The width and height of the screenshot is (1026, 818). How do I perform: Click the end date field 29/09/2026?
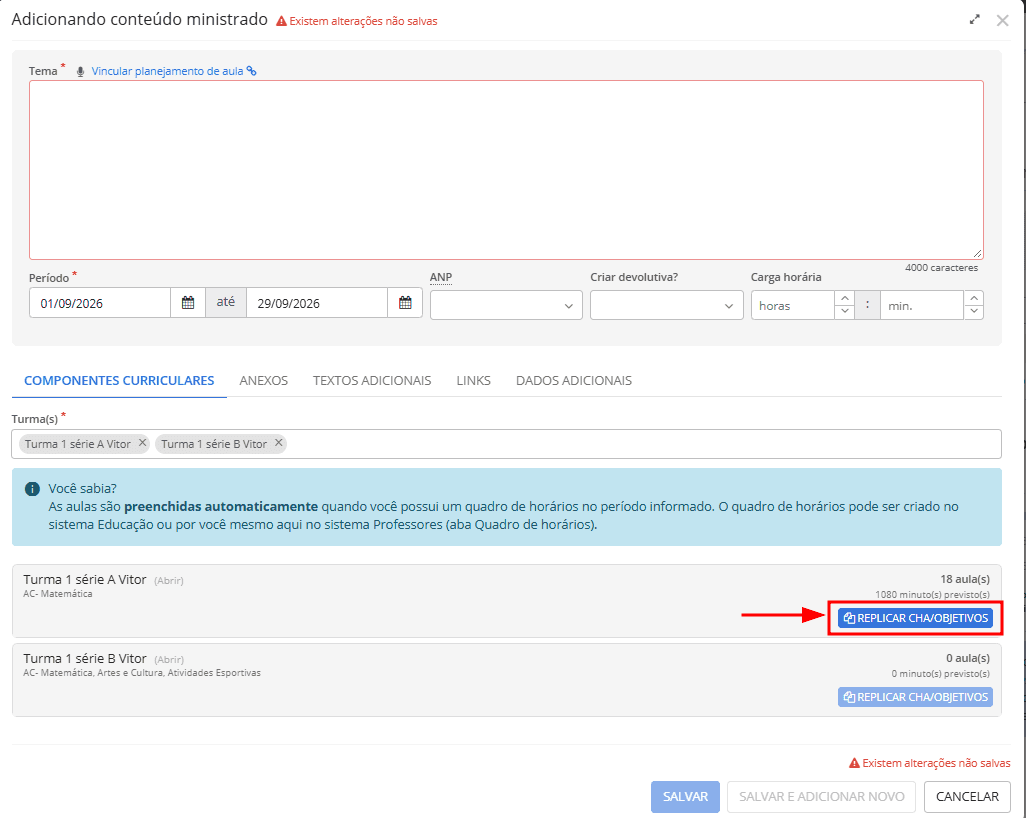(x=317, y=303)
